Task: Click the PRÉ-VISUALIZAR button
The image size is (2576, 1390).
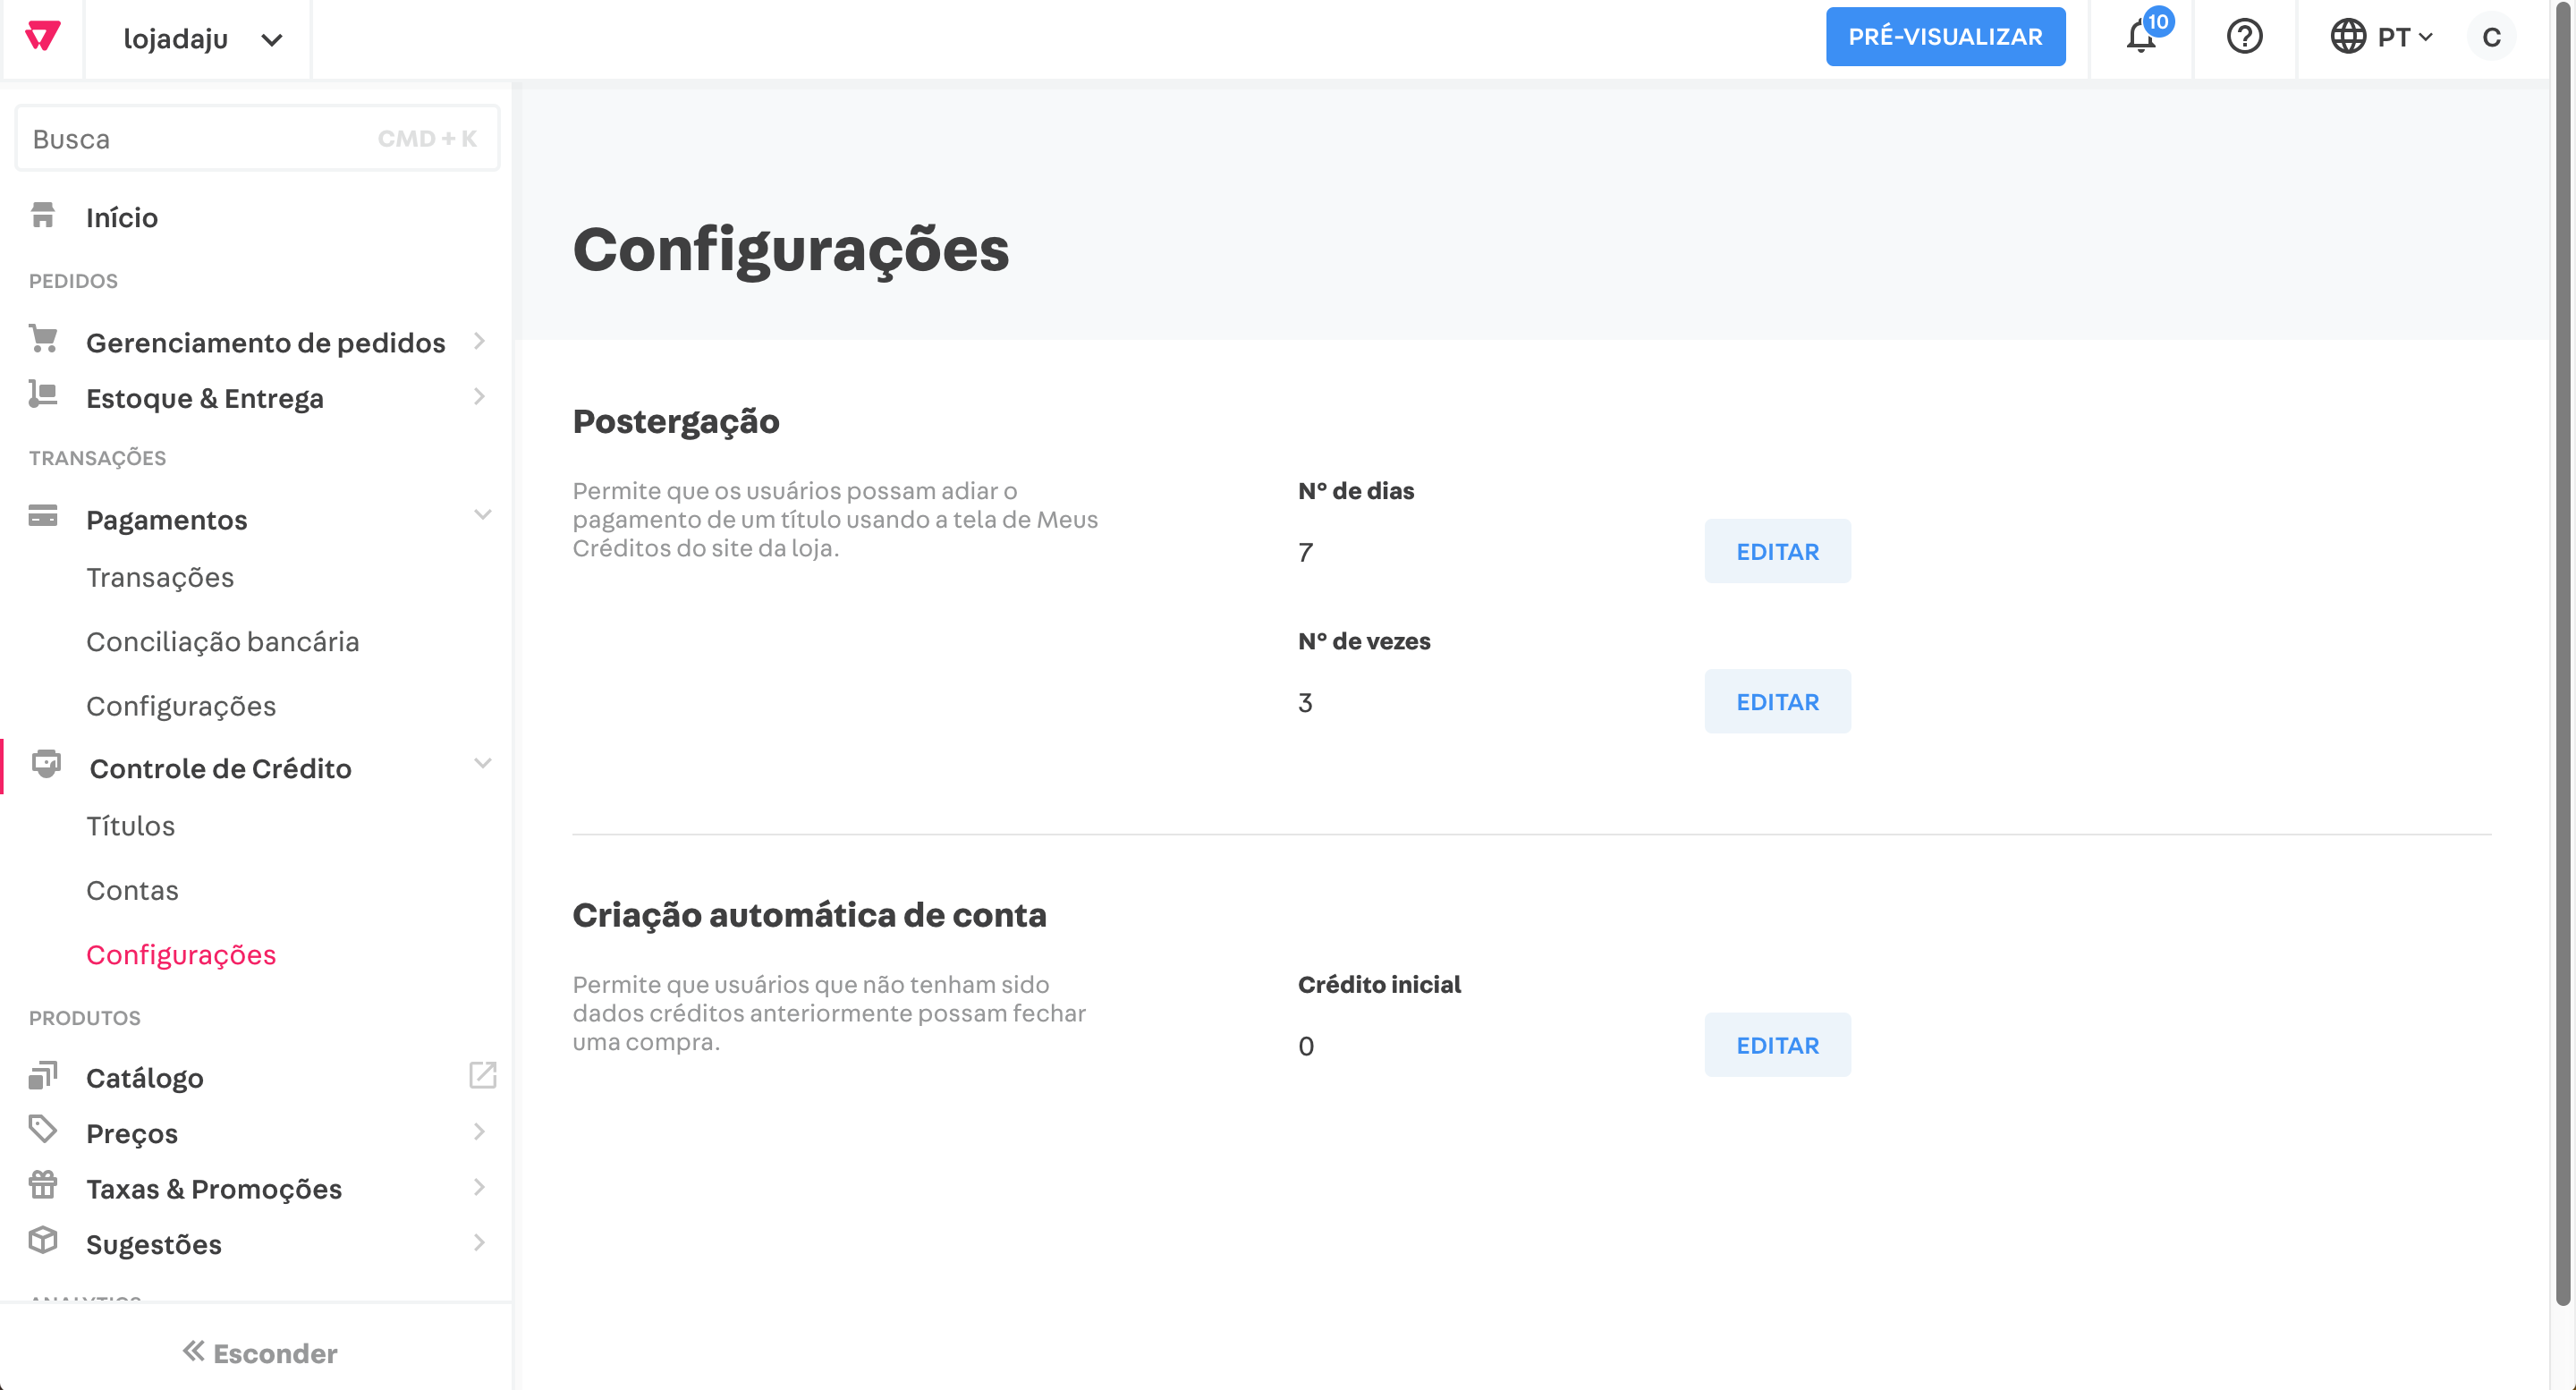Action: pyautogui.click(x=1945, y=37)
